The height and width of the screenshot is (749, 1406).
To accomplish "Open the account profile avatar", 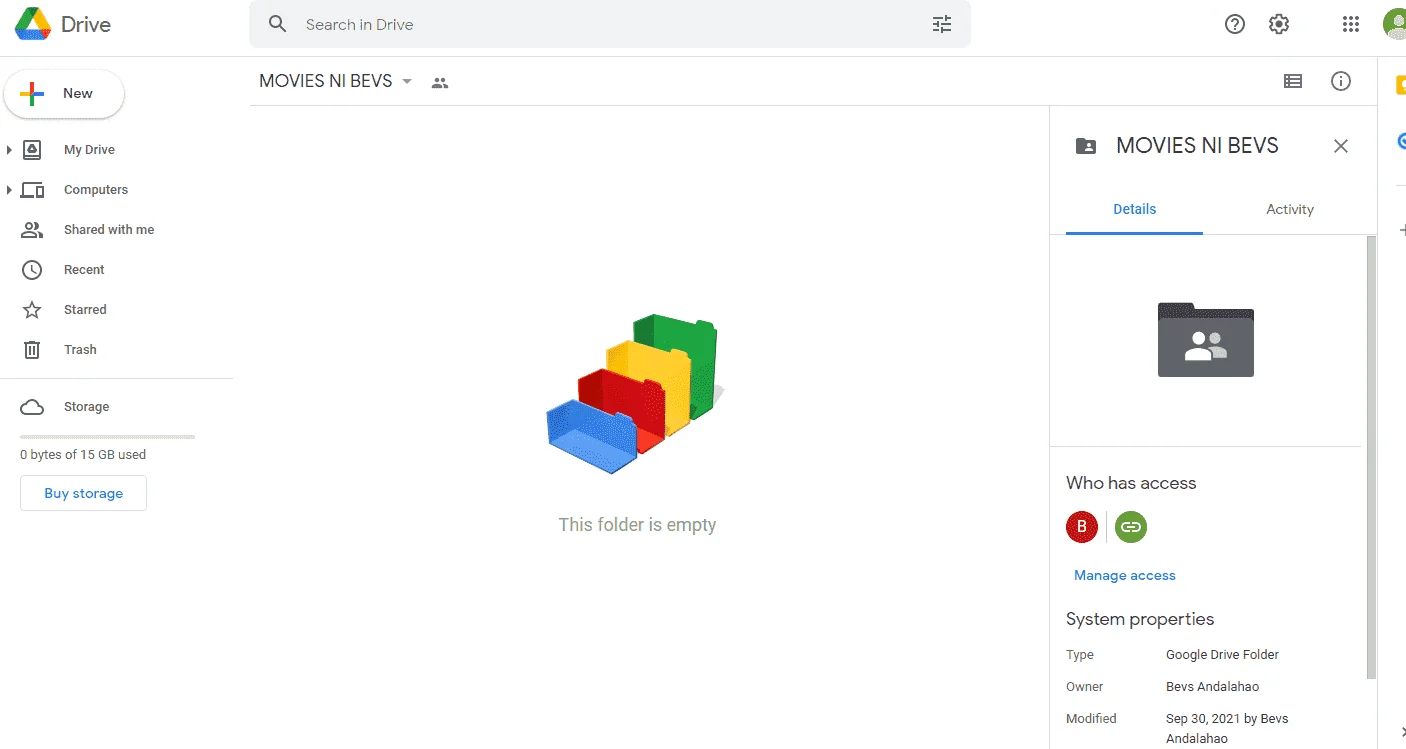I will (1395, 25).
